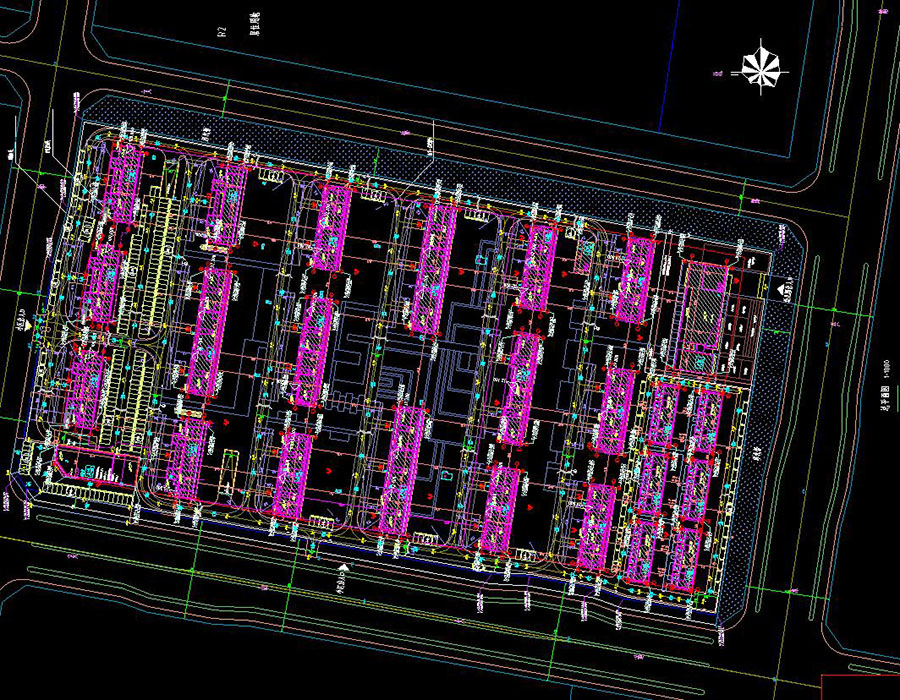Click the north arrow compass symbol
900x700 pixels.
click(762, 68)
